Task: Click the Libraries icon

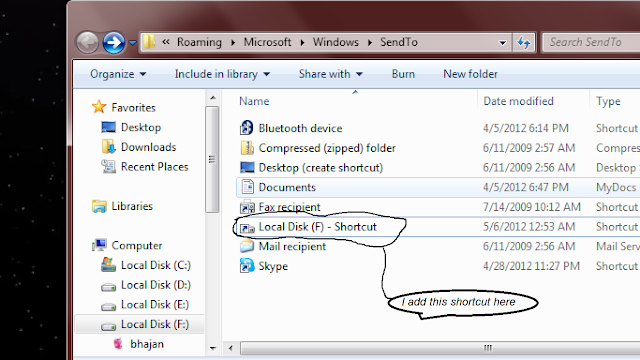Action: pos(99,206)
